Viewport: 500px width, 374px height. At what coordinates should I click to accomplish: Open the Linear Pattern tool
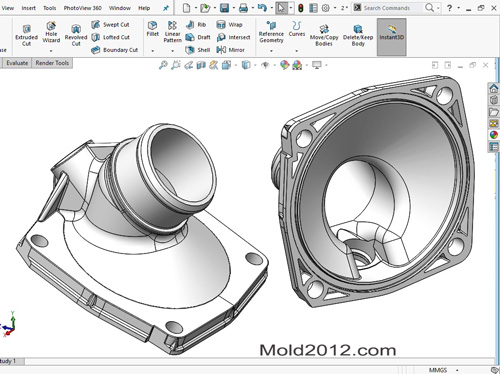pyautogui.click(x=172, y=32)
